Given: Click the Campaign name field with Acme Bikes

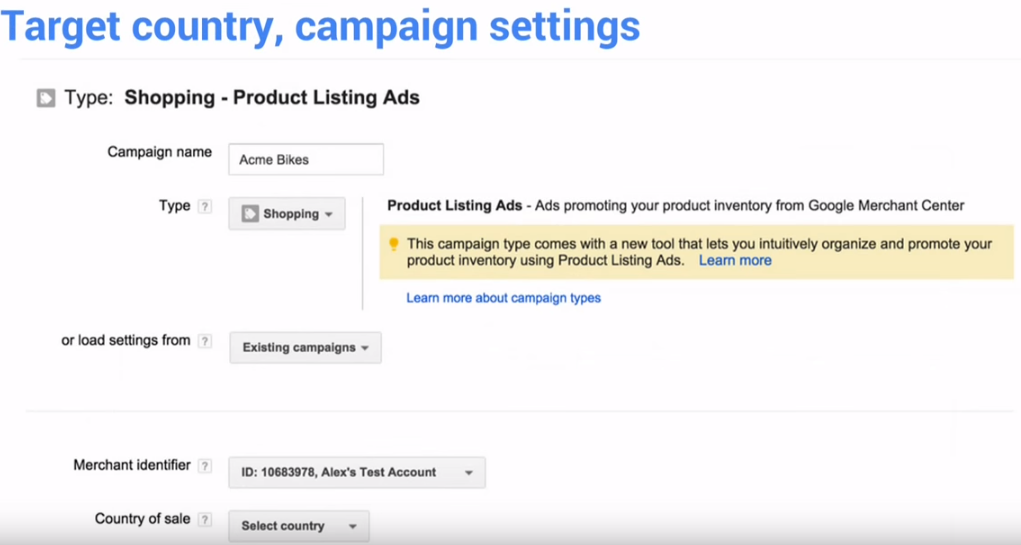Looking at the screenshot, I should 306,160.
